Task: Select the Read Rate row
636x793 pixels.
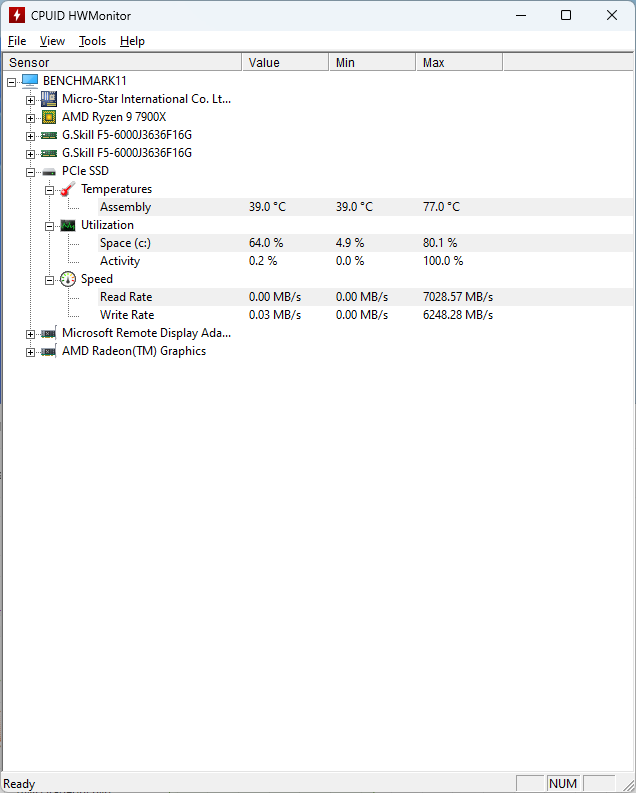Action: 126,297
